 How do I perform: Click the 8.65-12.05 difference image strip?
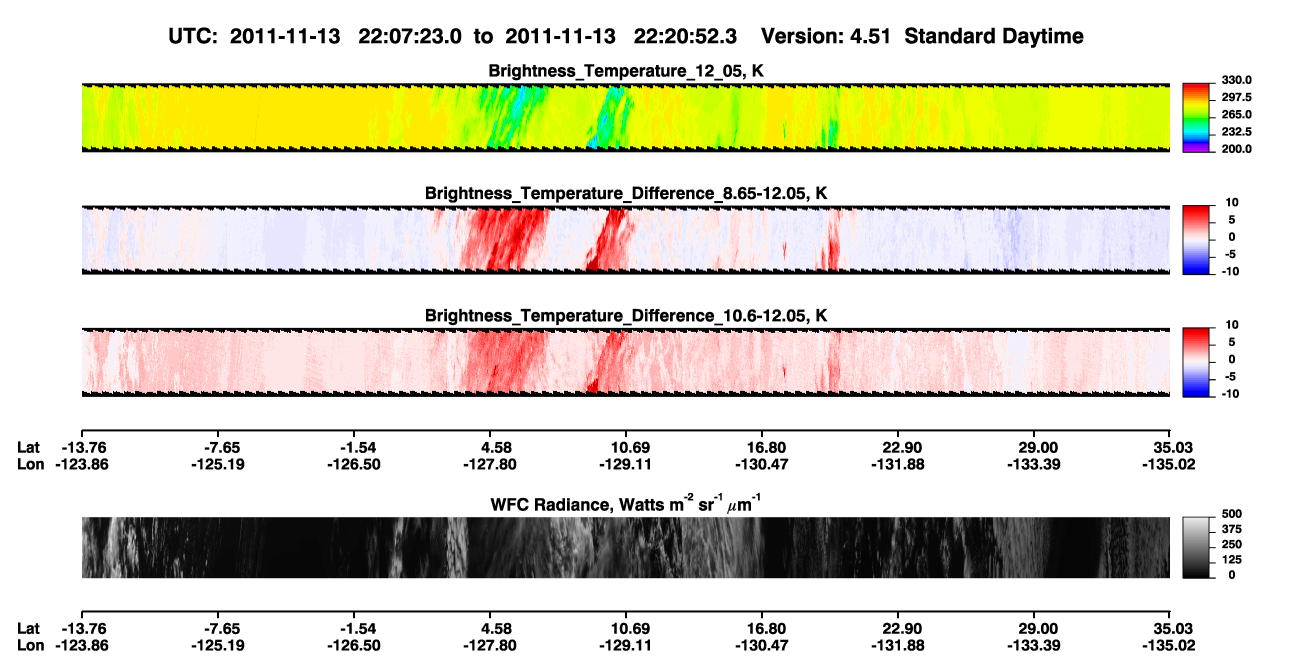(x=625, y=239)
